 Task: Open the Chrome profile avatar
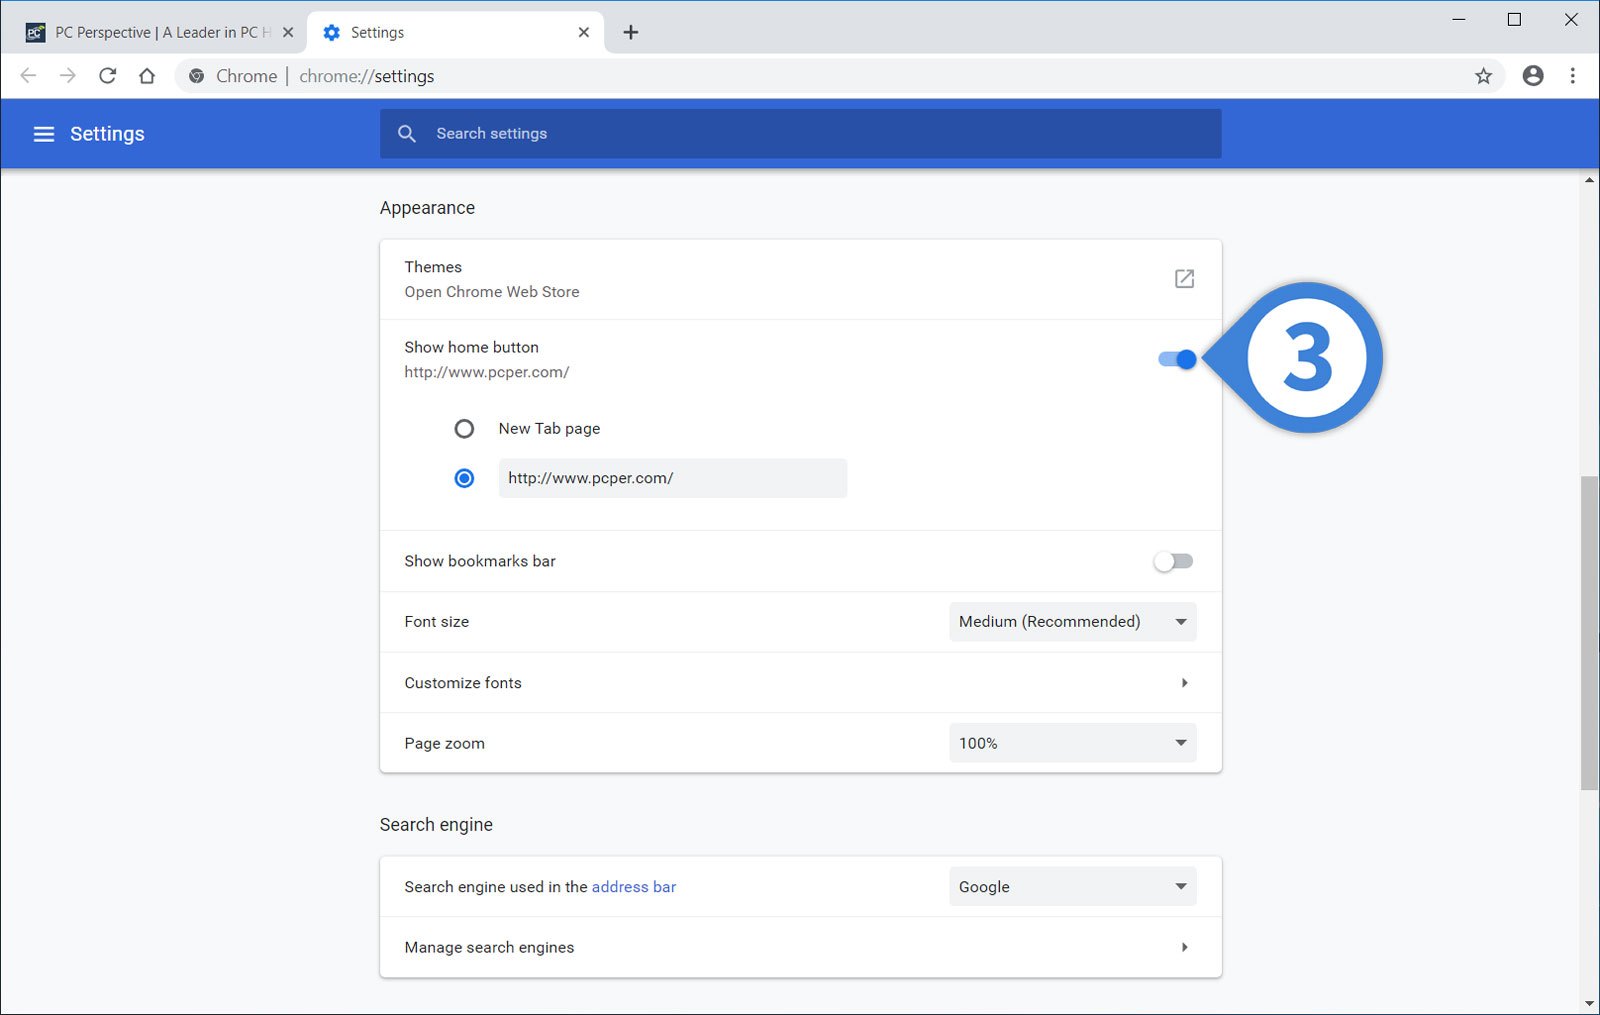coord(1533,75)
